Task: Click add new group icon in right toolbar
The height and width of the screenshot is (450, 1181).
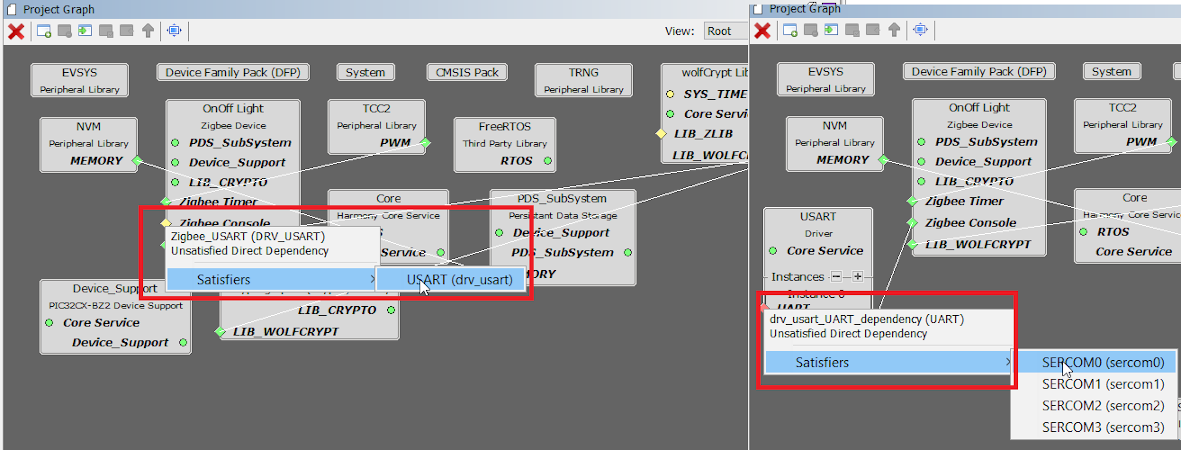Action: click(x=790, y=31)
